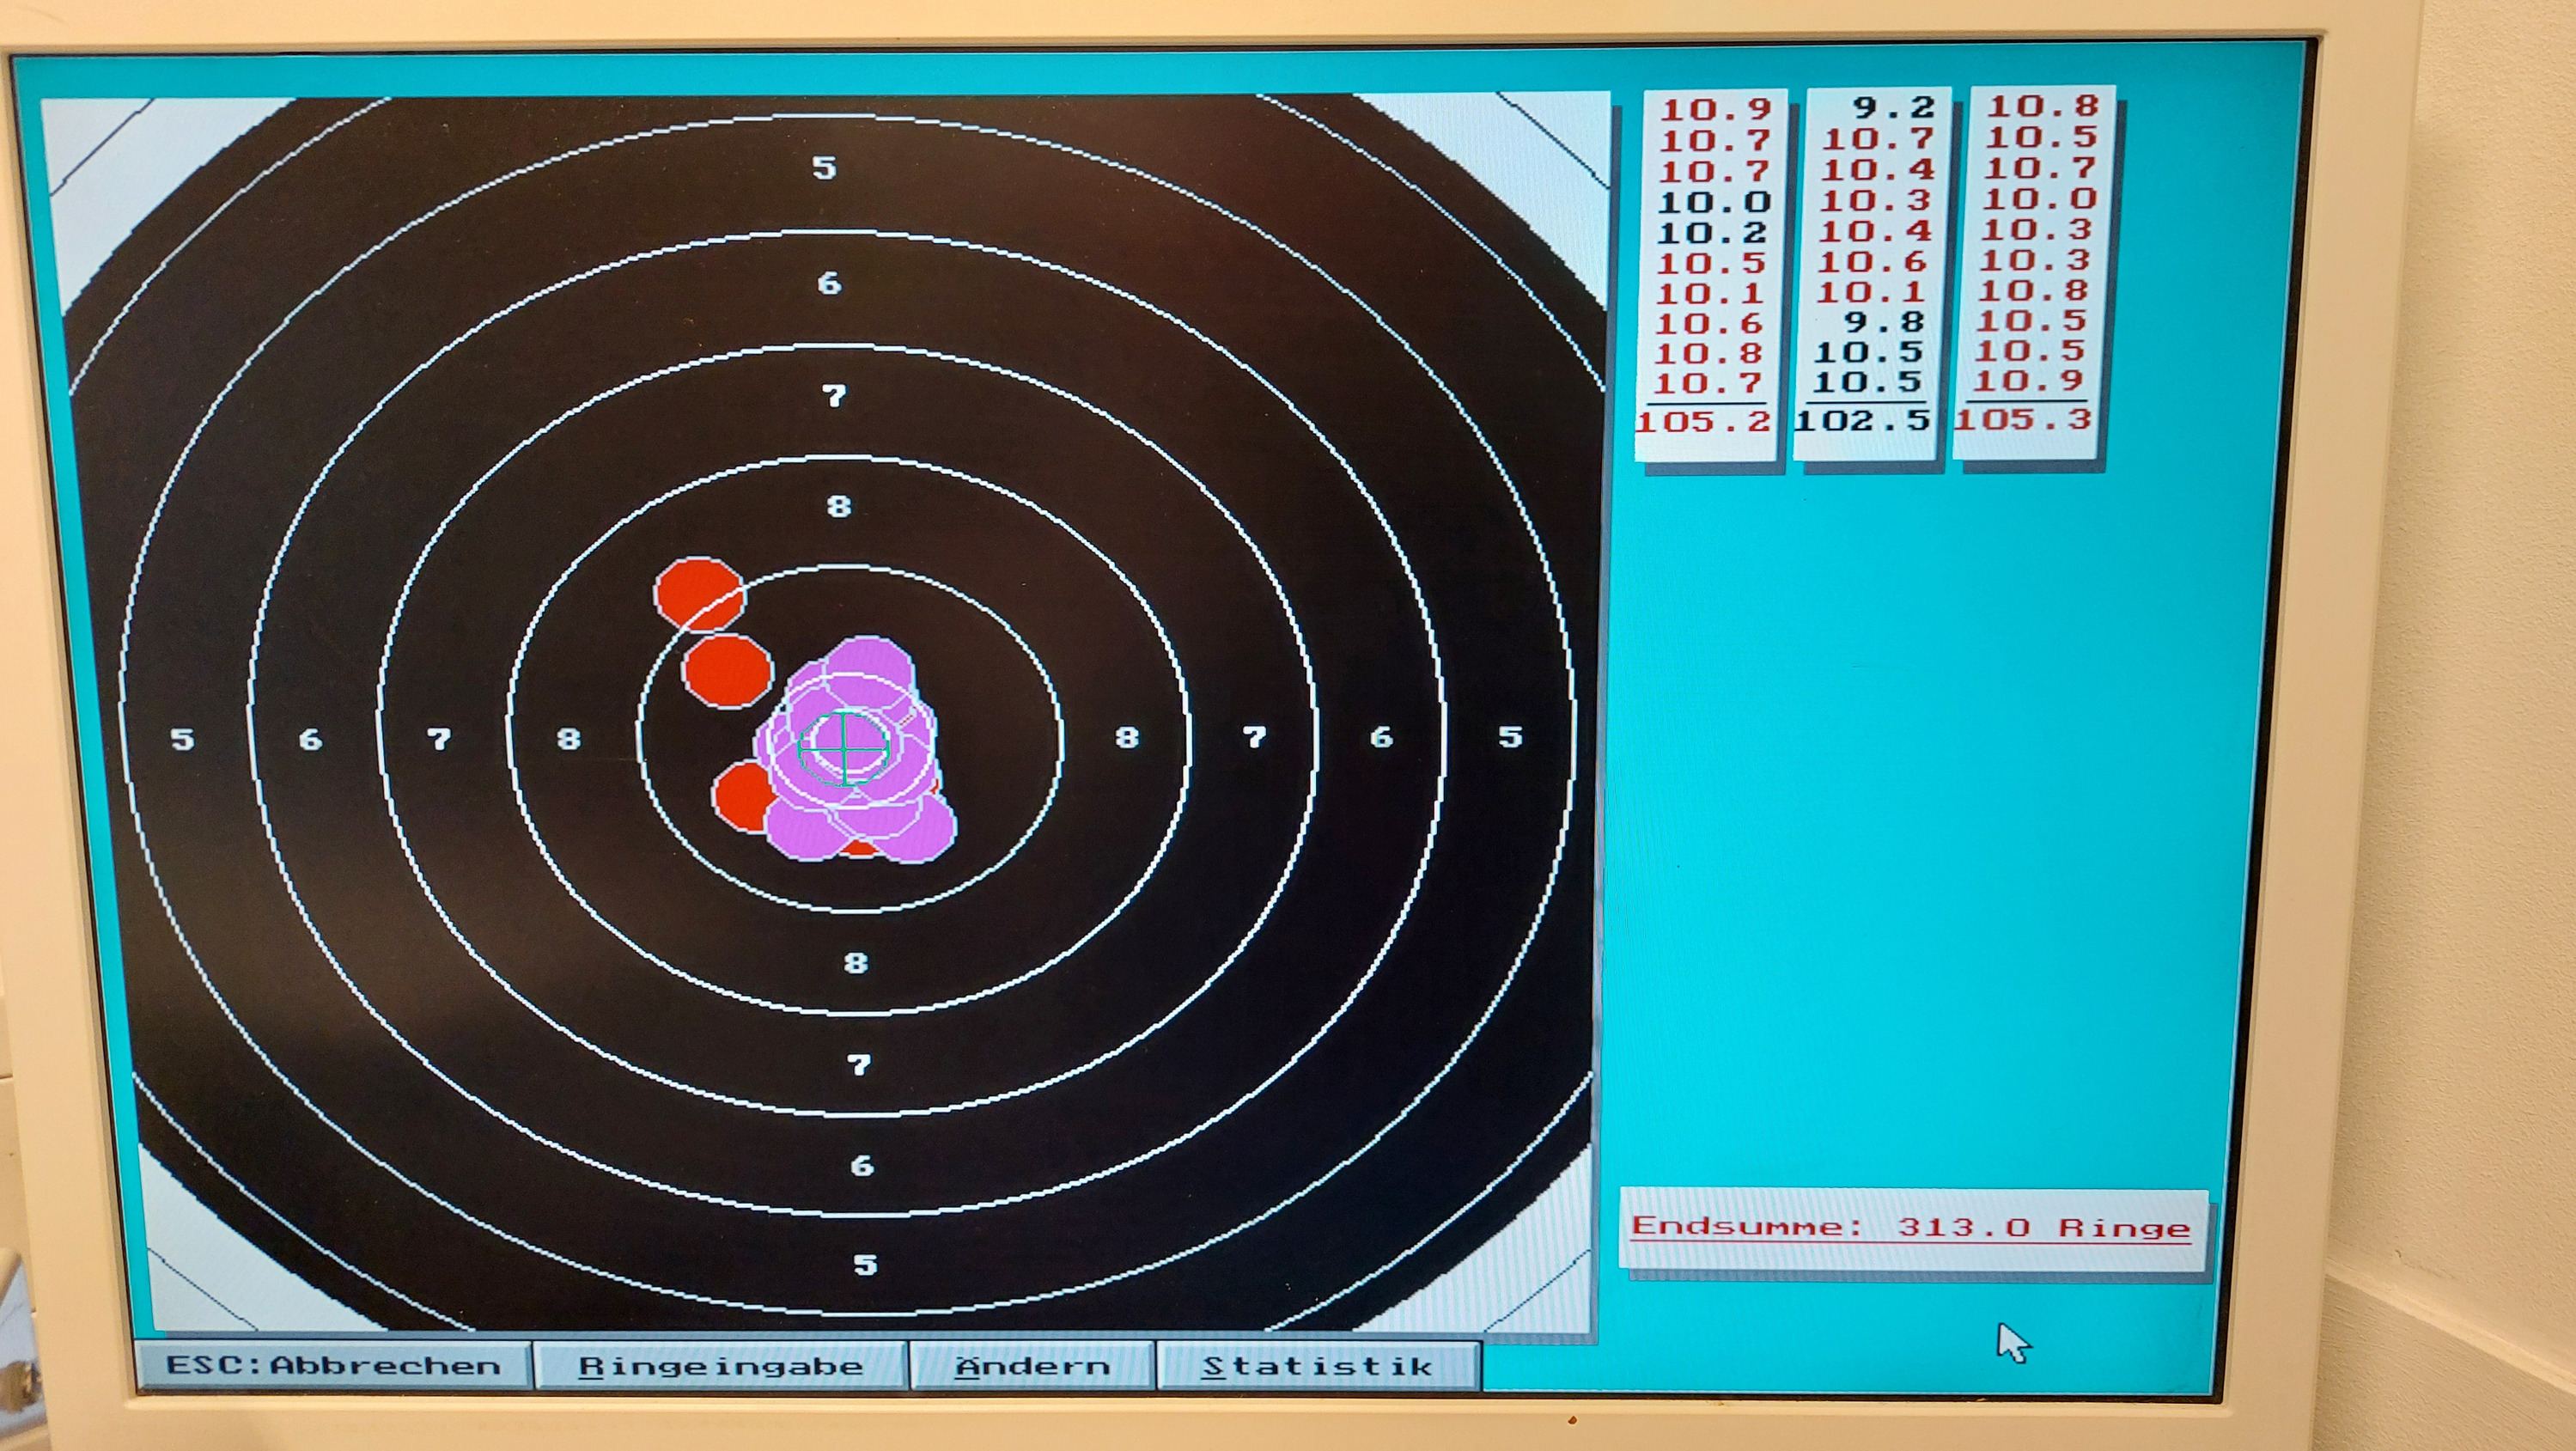The width and height of the screenshot is (2576, 1451).
Task: Select the 9.8 shot value
Action: [x=1884, y=322]
